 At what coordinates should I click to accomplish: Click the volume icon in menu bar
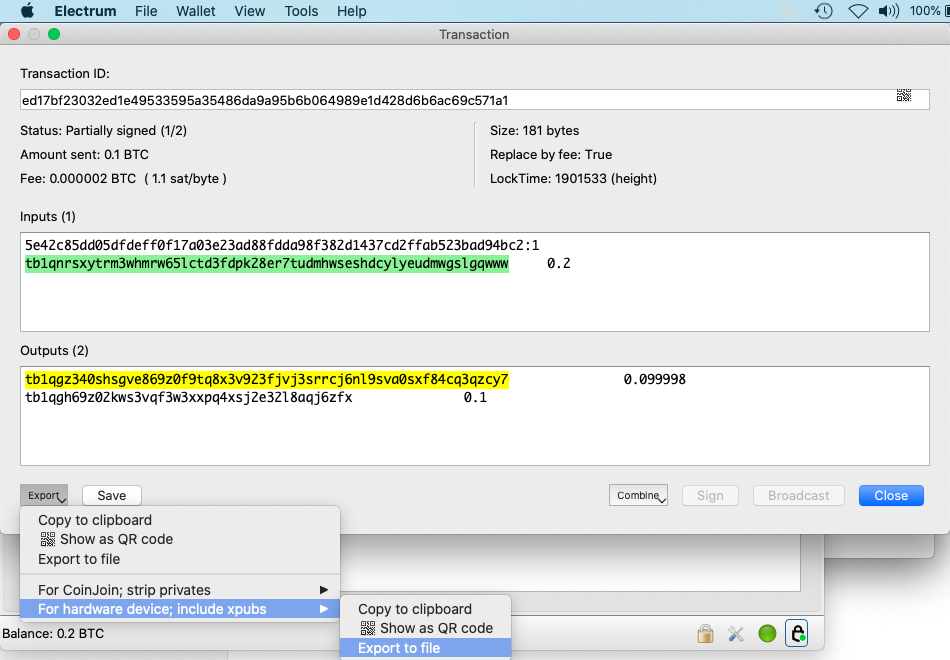[x=889, y=11]
